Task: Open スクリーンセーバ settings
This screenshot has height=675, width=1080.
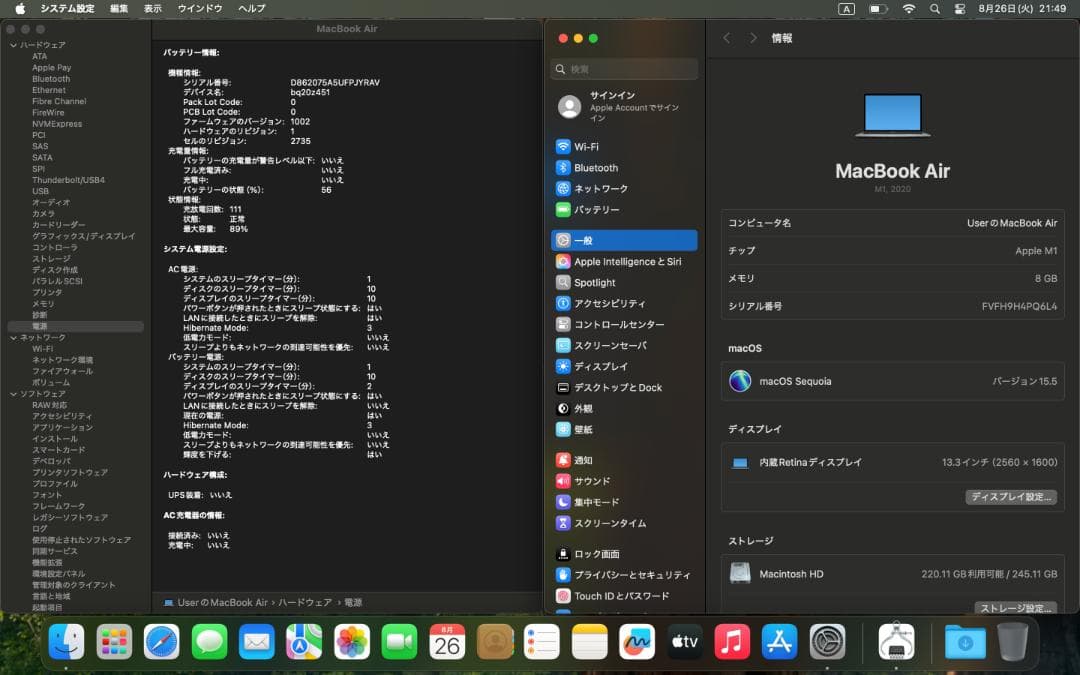Action: point(624,346)
